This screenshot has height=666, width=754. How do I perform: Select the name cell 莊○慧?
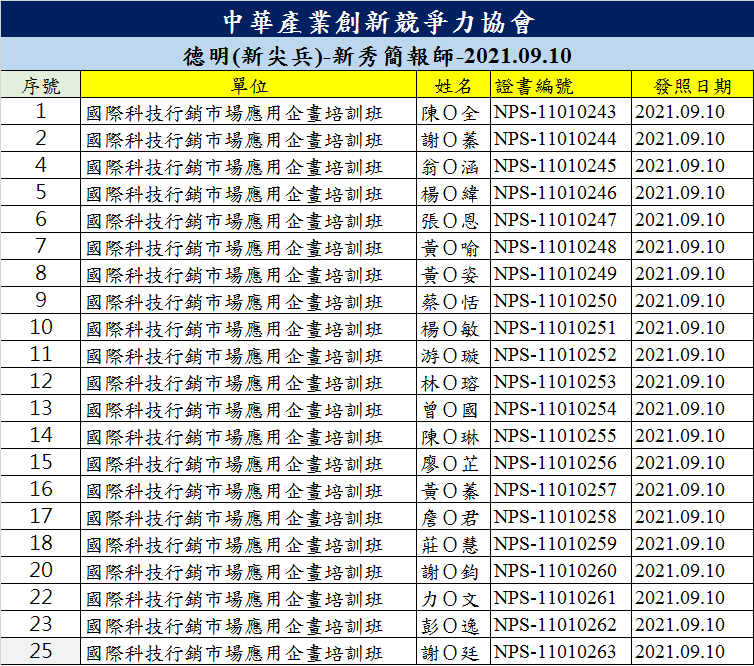[451, 544]
